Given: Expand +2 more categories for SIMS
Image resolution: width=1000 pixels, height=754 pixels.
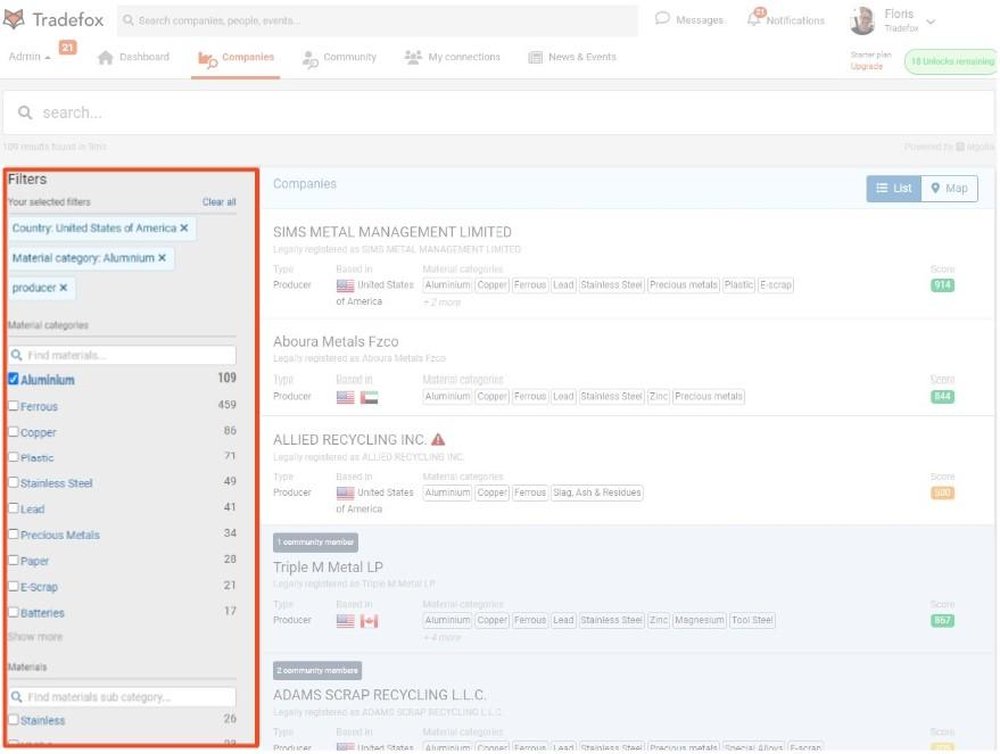Looking at the screenshot, I should (x=442, y=302).
